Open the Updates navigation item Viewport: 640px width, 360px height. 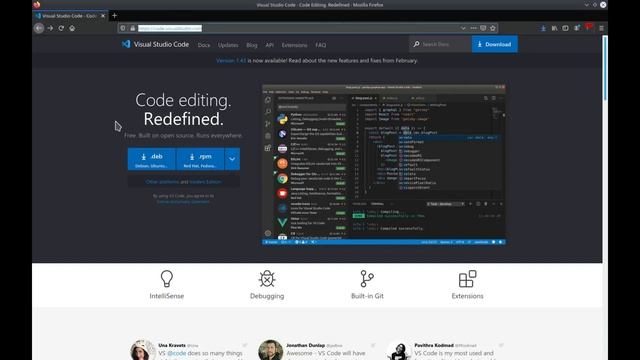pos(228,45)
